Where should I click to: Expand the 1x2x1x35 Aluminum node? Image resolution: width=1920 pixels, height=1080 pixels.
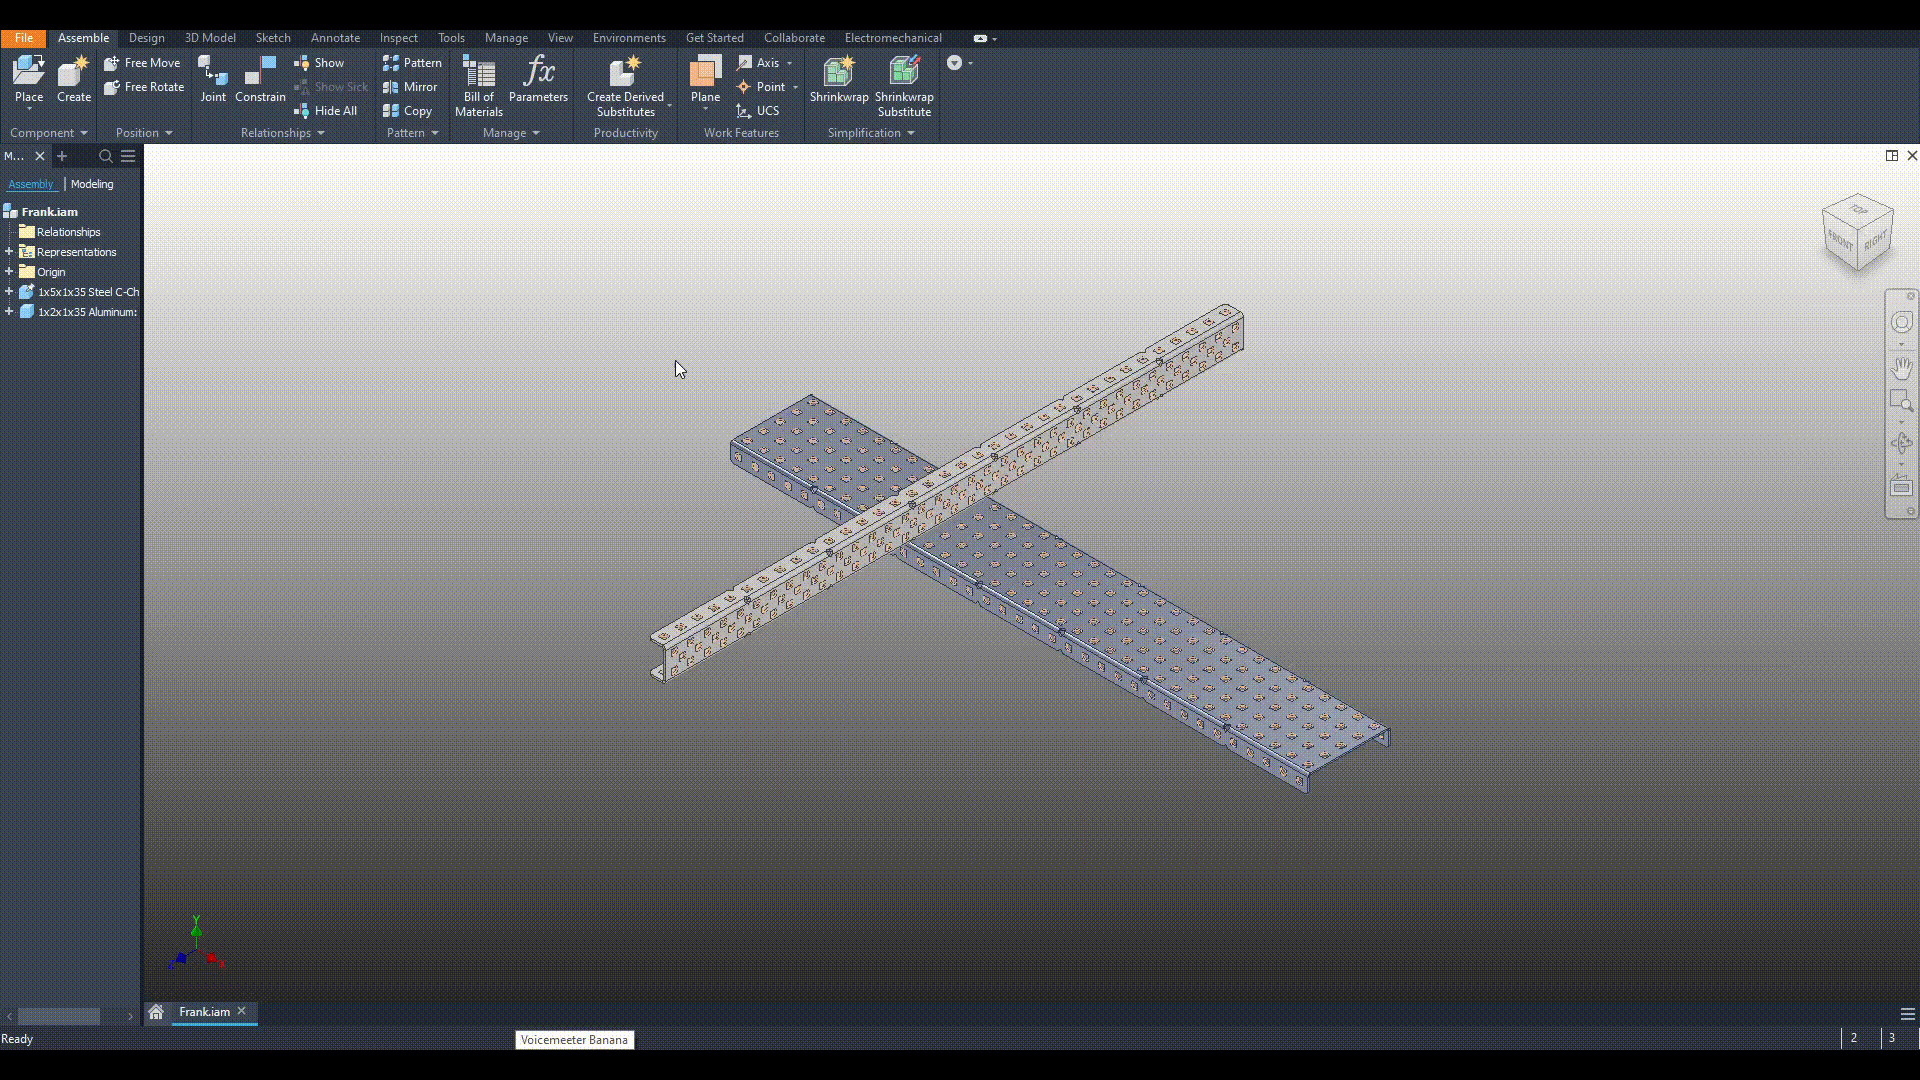[x=9, y=312]
